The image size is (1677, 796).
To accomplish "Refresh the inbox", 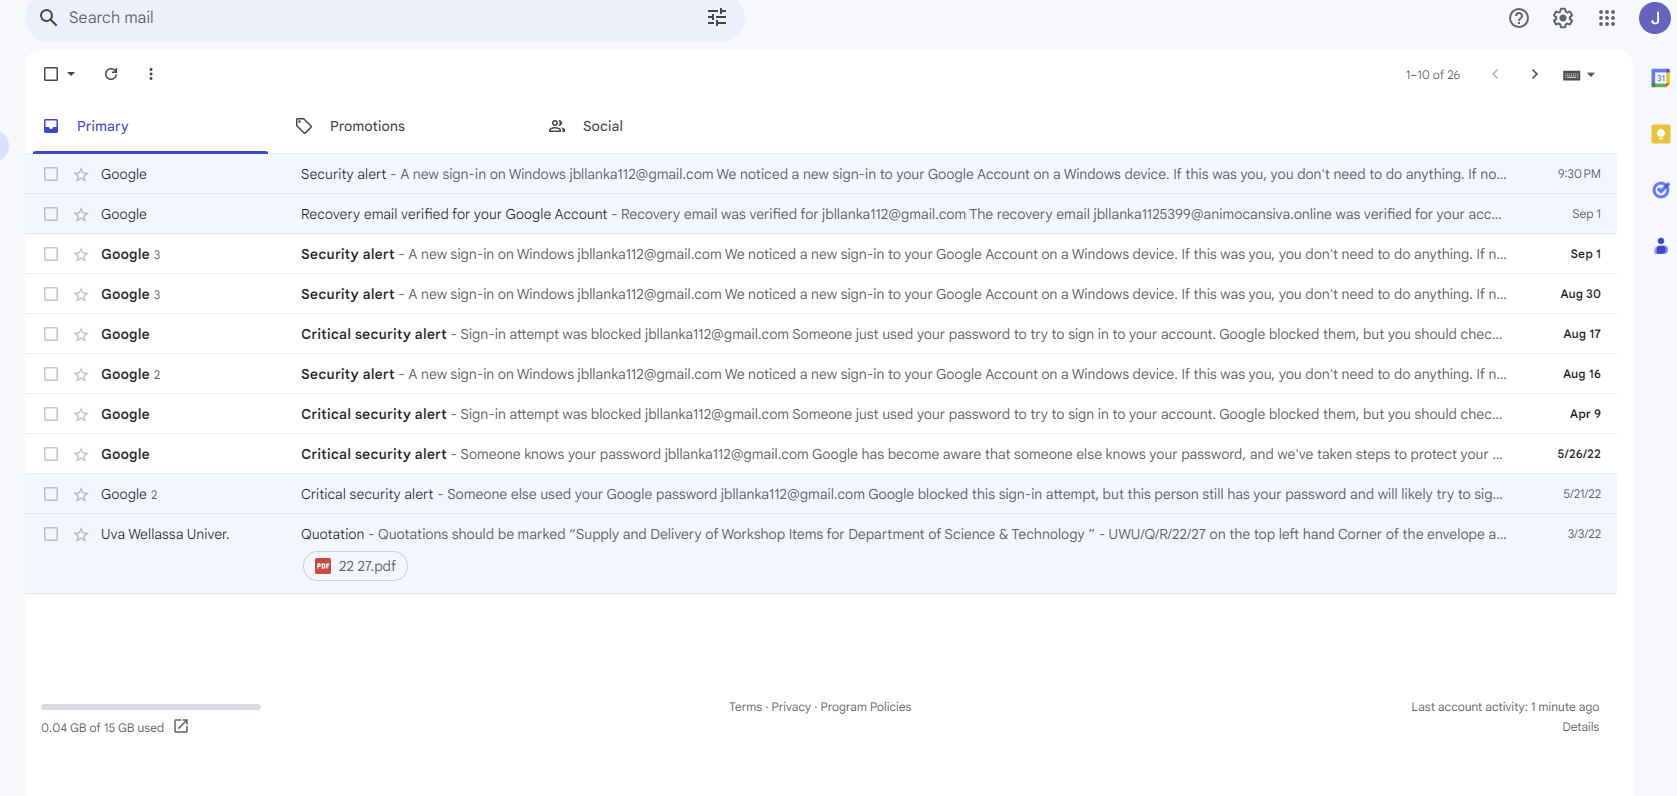I will pyautogui.click(x=111, y=74).
